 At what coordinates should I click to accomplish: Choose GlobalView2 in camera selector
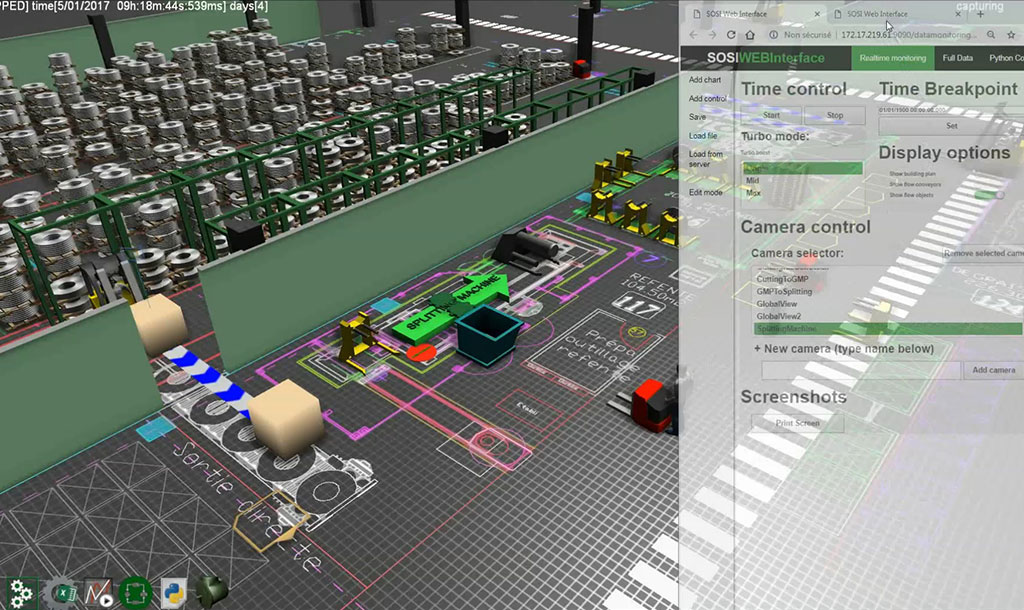click(x=779, y=316)
